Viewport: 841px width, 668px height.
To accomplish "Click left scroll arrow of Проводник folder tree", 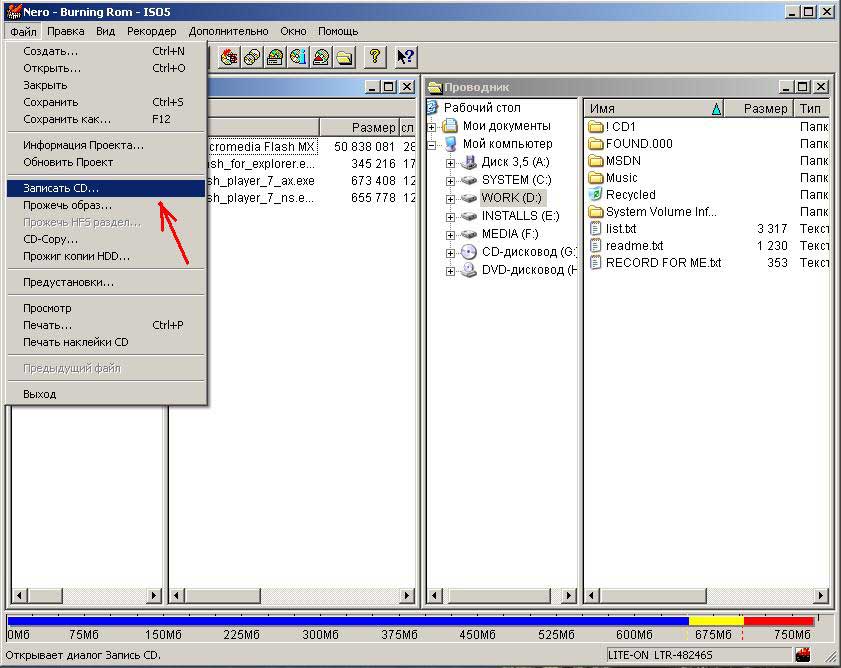I will pos(435,596).
